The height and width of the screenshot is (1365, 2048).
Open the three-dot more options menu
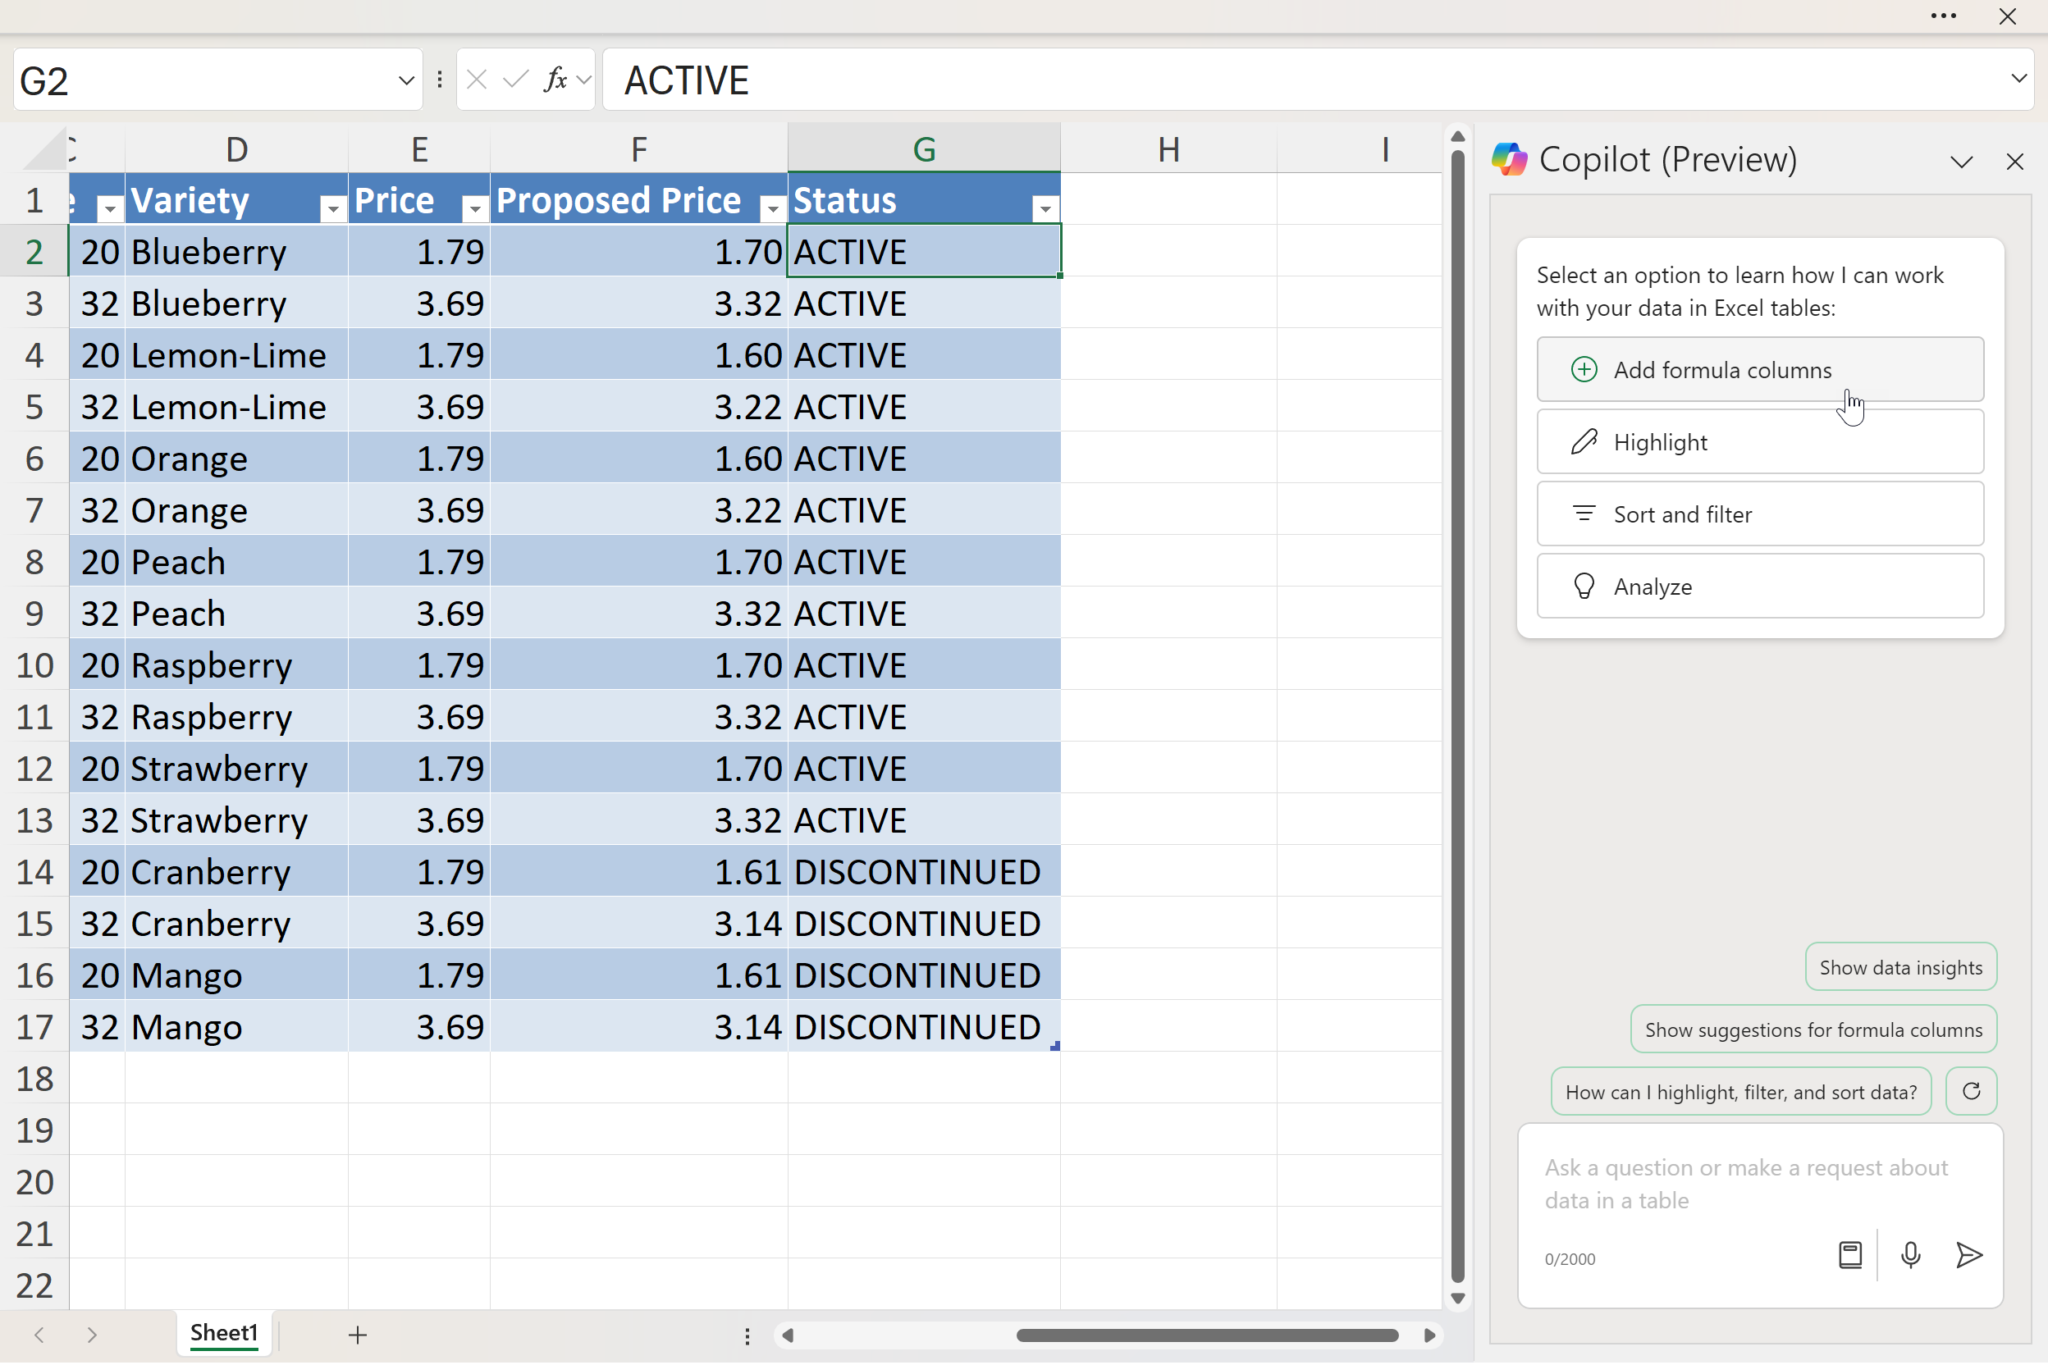tap(1943, 16)
